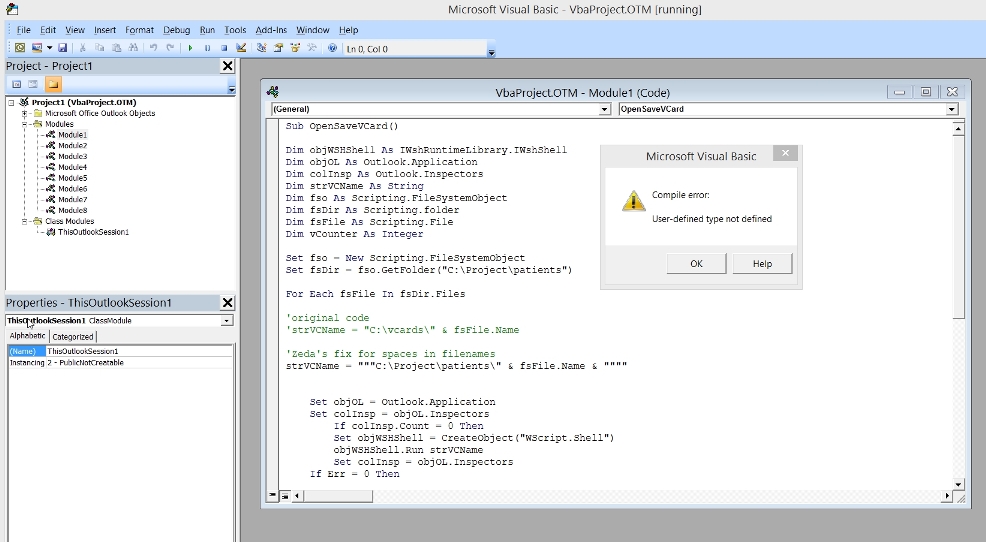Image resolution: width=986 pixels, height=542 pixels.
Task: Open the Debug menu
Action: pos(177,30)
